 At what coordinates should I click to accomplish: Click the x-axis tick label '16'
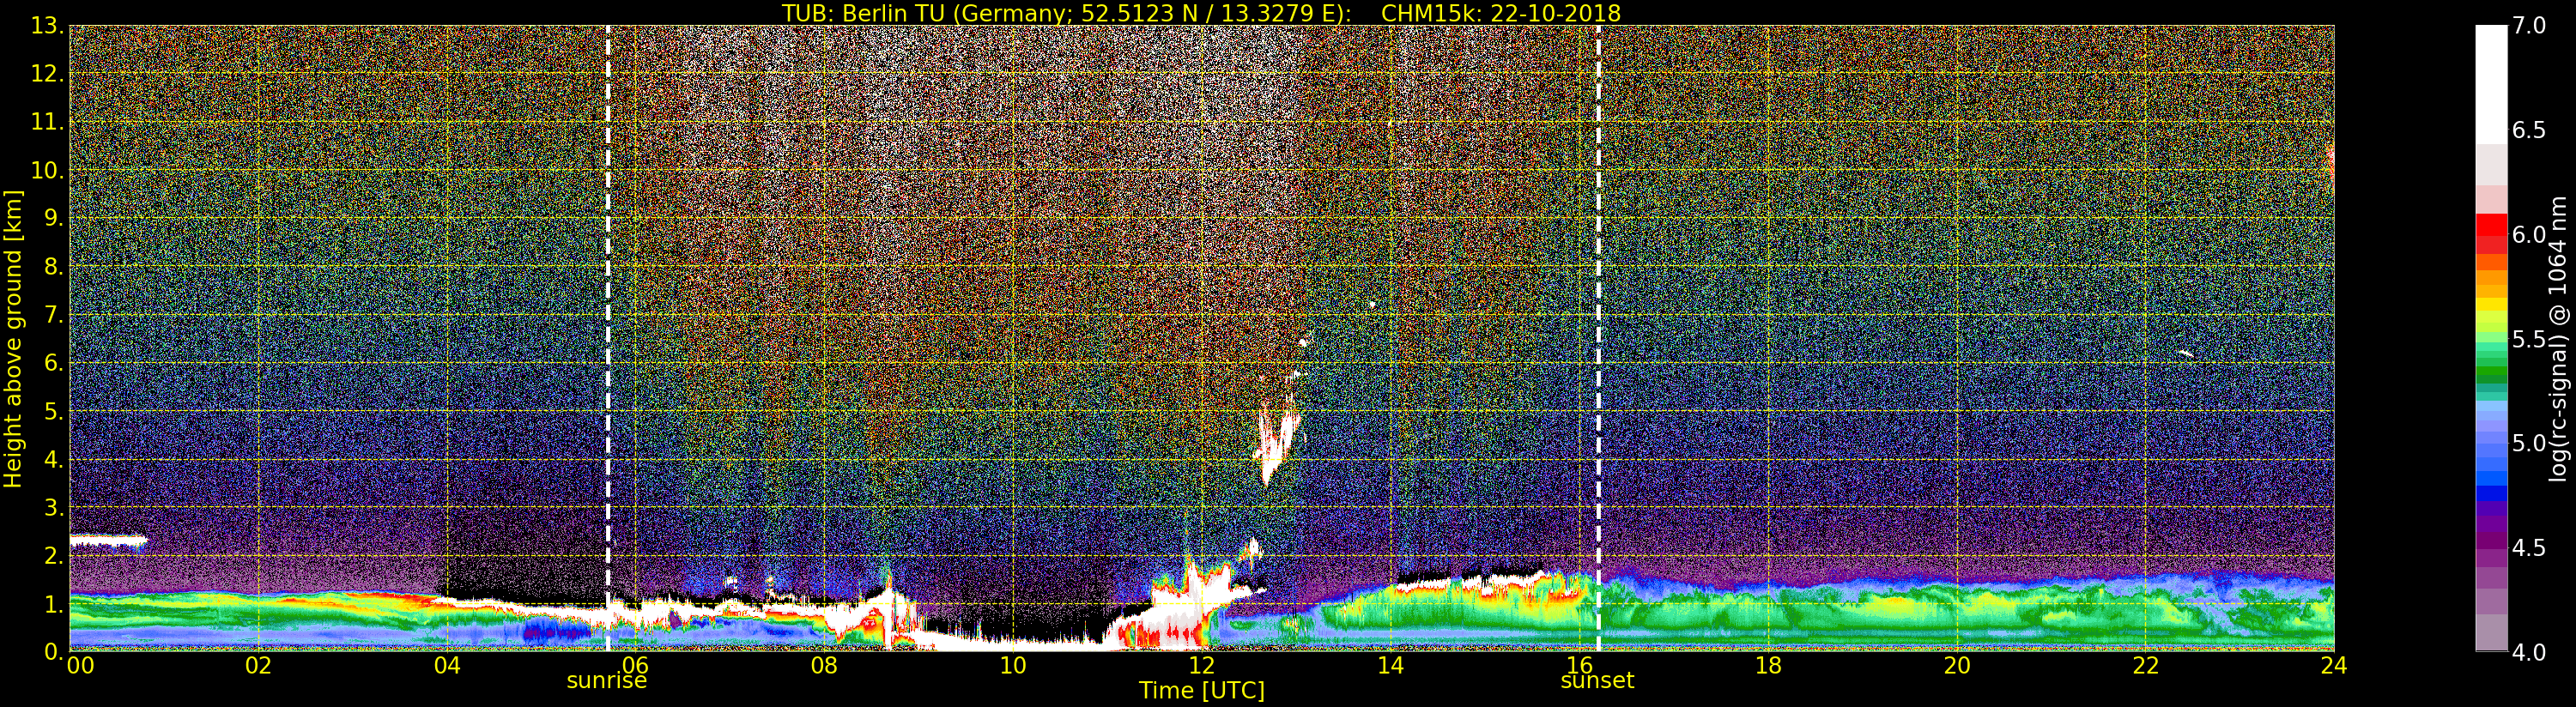(x=1579, y=666)
